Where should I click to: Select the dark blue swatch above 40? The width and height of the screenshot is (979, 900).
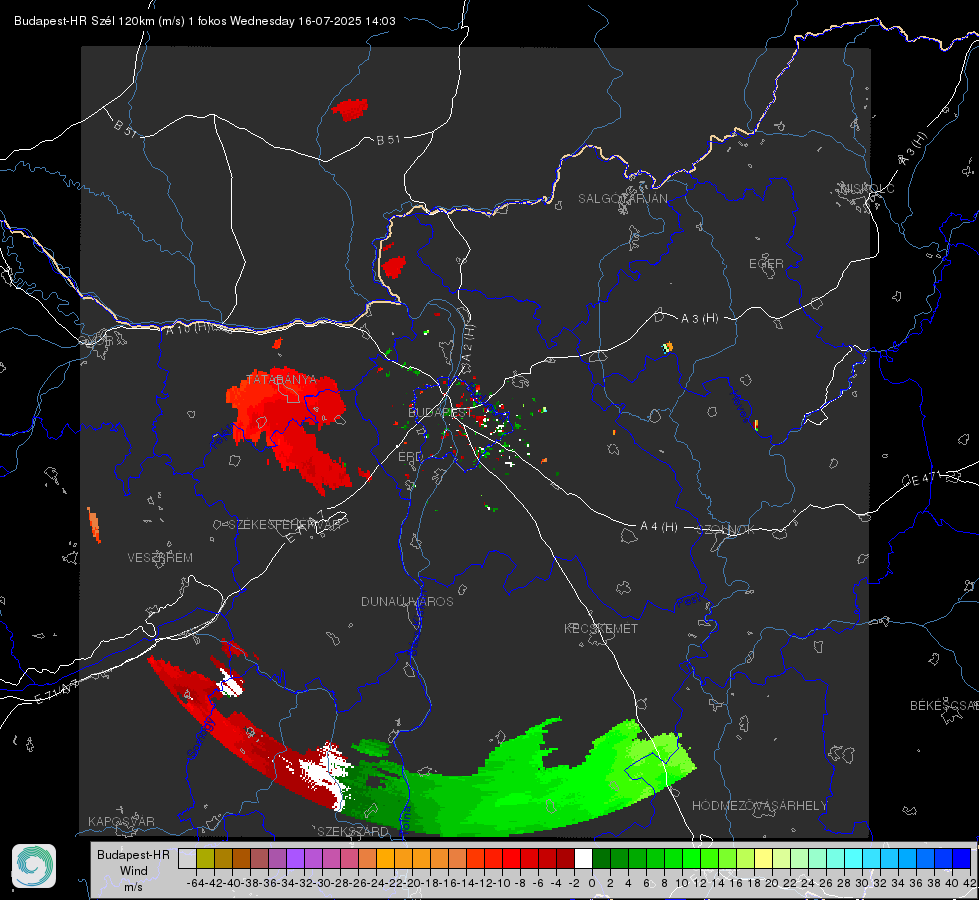pyautogui.click(x=962, y=858)
